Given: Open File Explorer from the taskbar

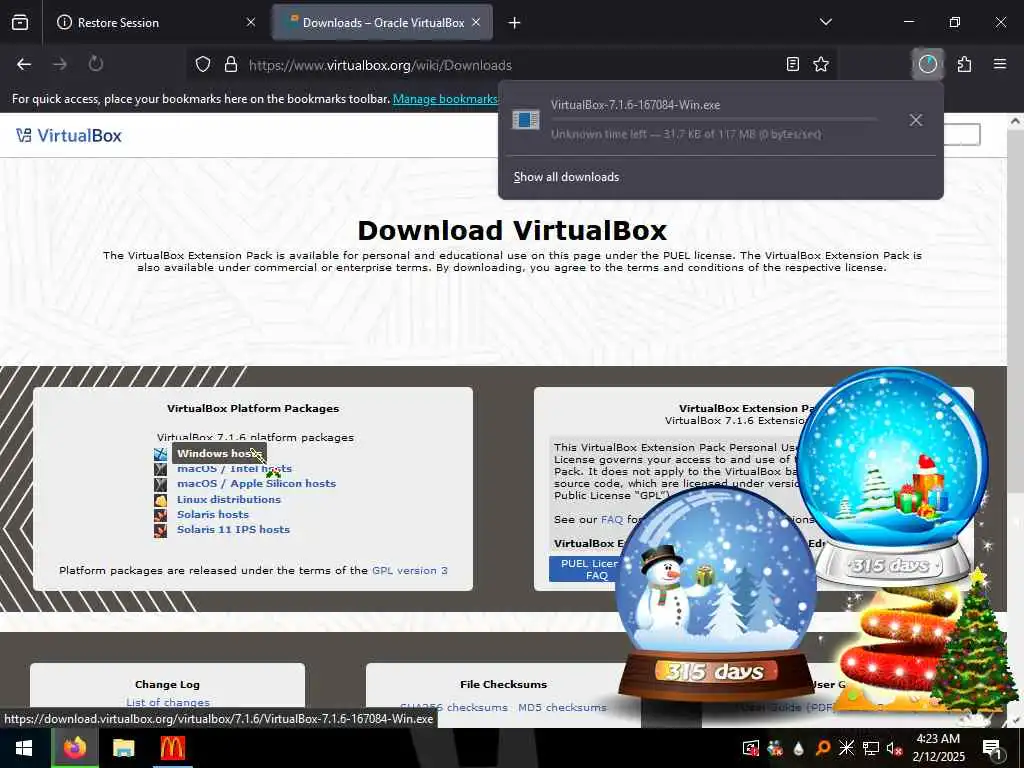Looking at the screenshot, I should [123, 748].
